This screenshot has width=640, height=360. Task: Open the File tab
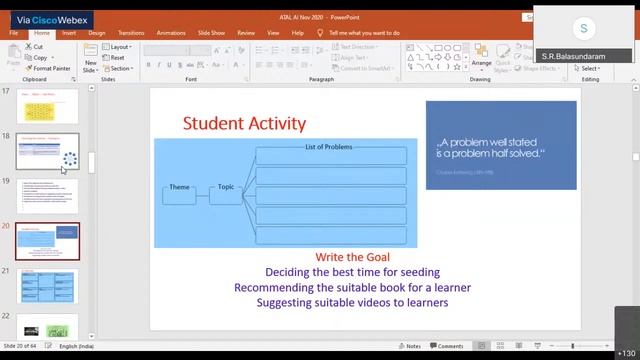click(x=13, y=33)
